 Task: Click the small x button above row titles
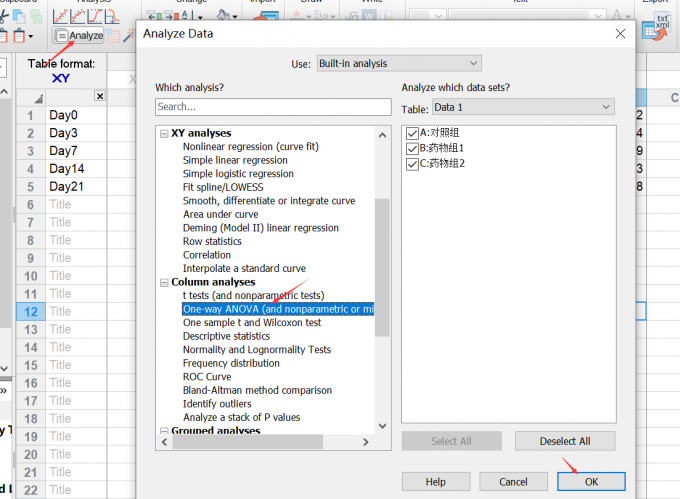pos(100,96)
